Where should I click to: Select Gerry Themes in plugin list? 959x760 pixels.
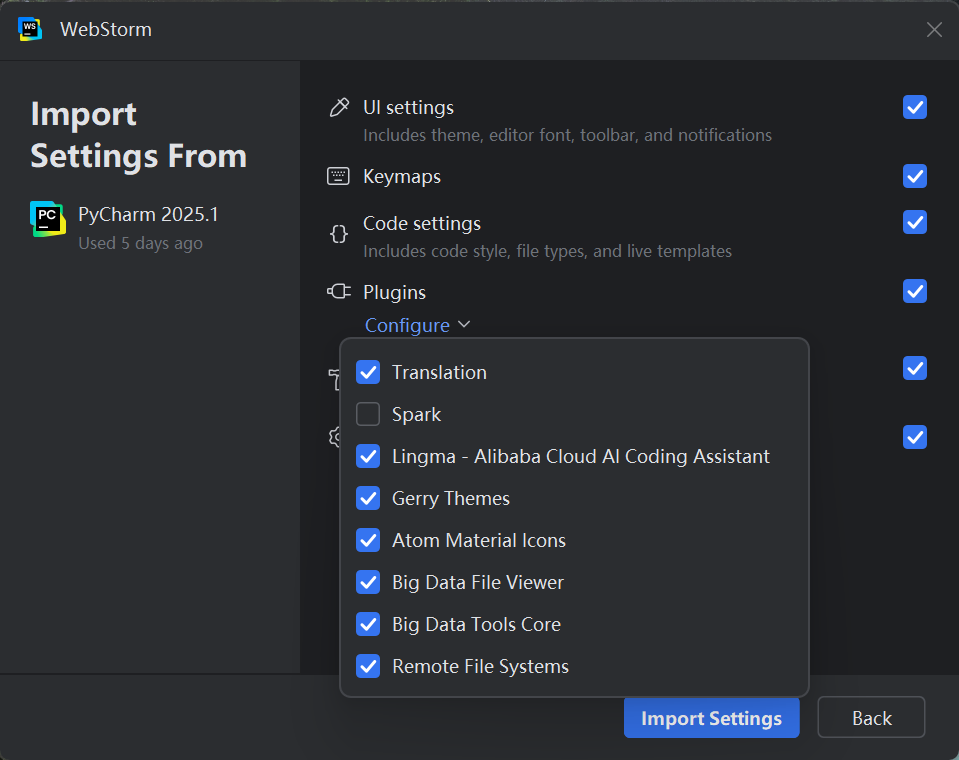pyautogui.click(x=450, y=498)
